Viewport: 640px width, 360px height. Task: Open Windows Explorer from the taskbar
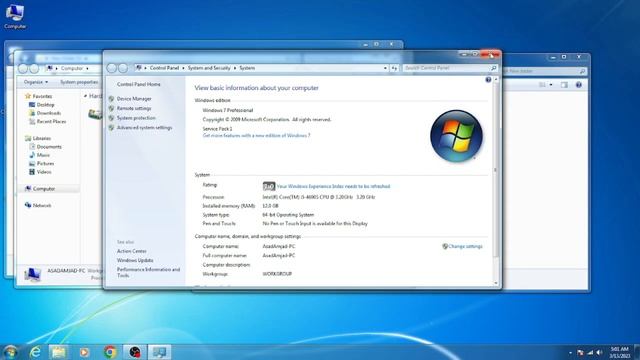58,352
